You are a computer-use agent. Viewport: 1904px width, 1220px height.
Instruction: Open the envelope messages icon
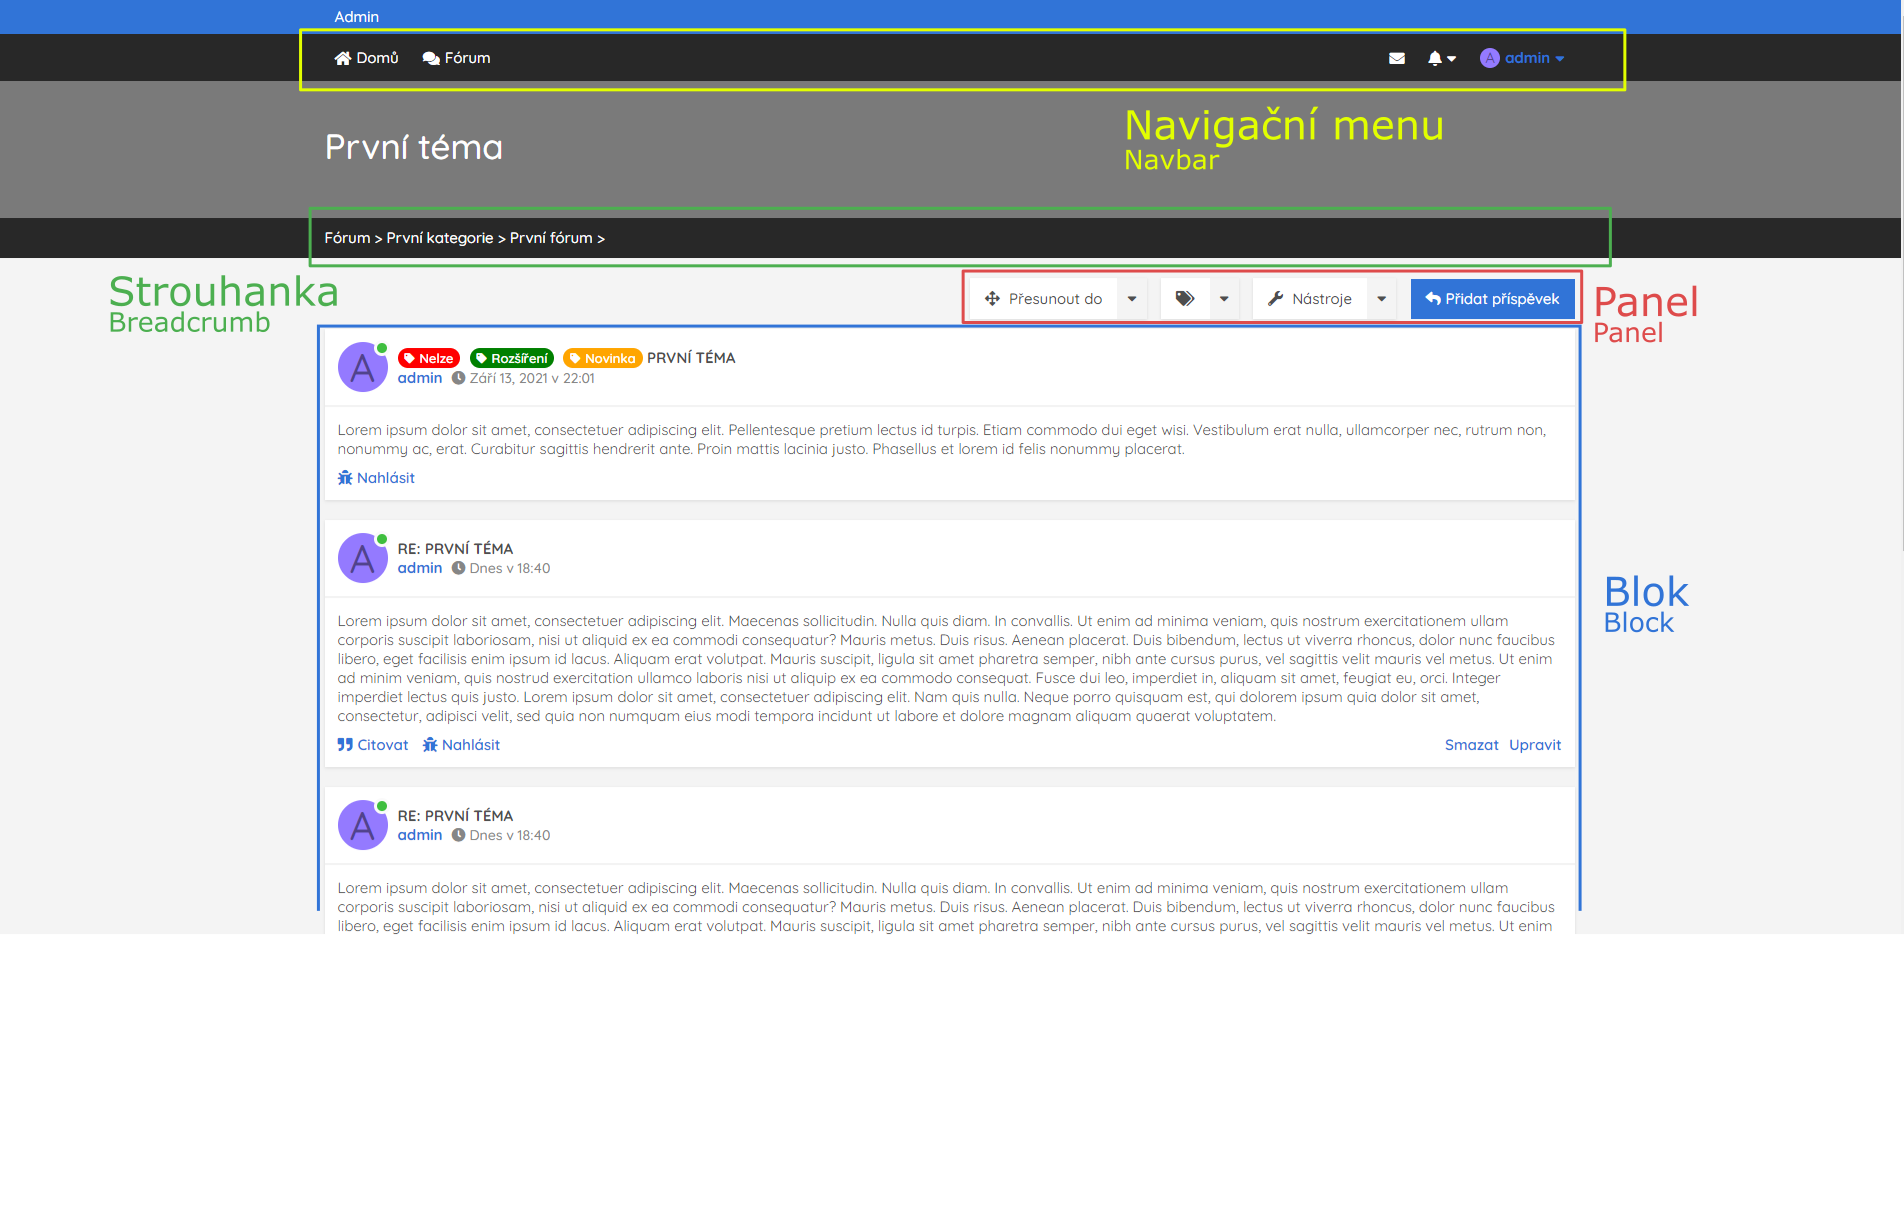coord(1397,58)
